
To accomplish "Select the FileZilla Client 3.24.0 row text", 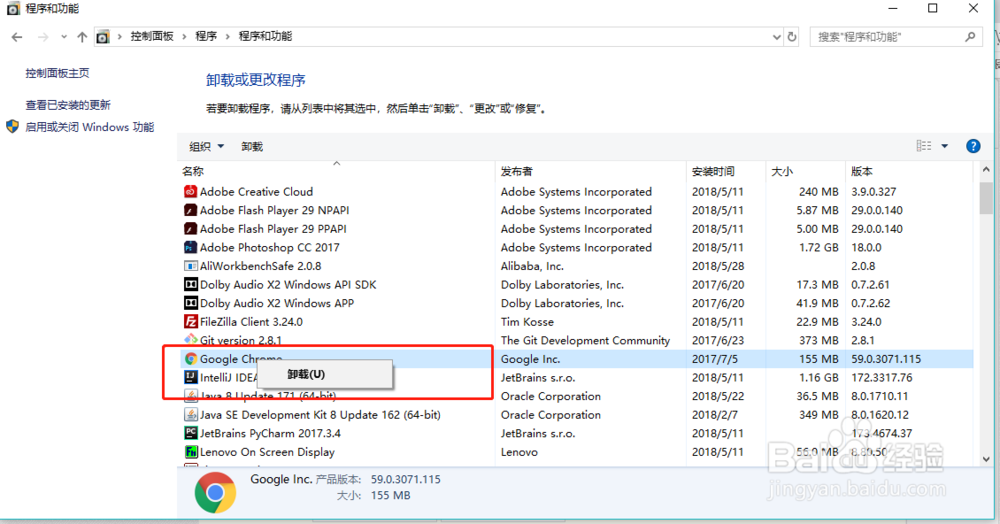I will 251,322.
